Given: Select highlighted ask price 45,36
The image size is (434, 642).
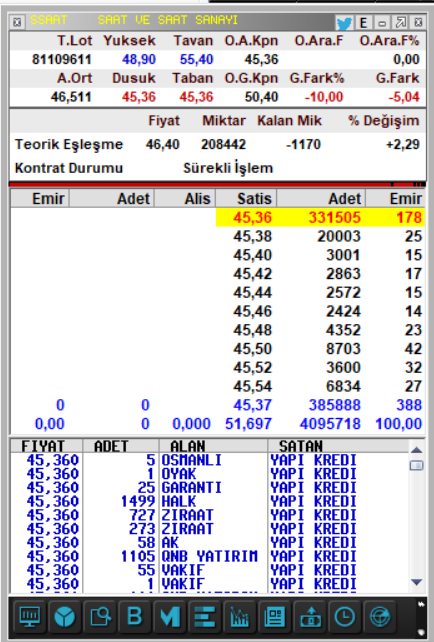Looking at the screenshot, I should [x=252, y=217].
